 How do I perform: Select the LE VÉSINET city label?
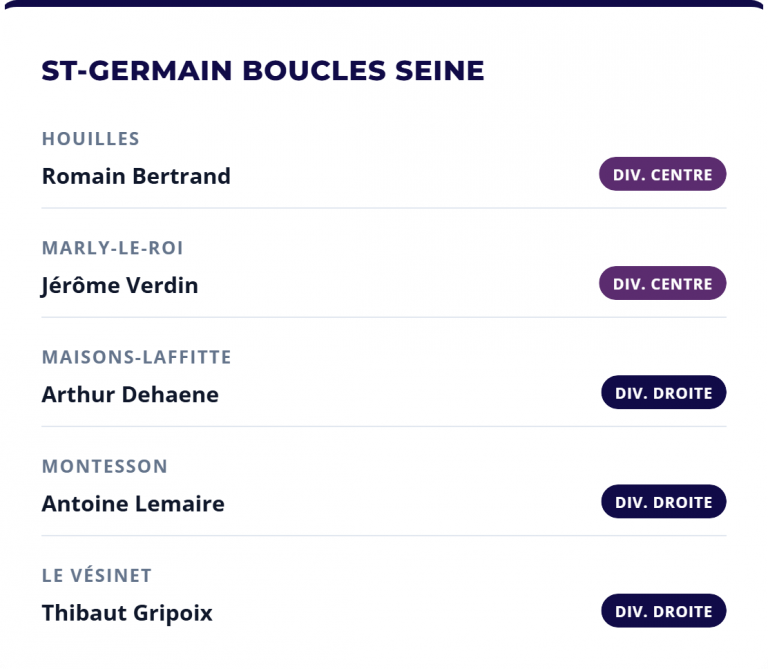pyautogui.click(x=97, y=576)
